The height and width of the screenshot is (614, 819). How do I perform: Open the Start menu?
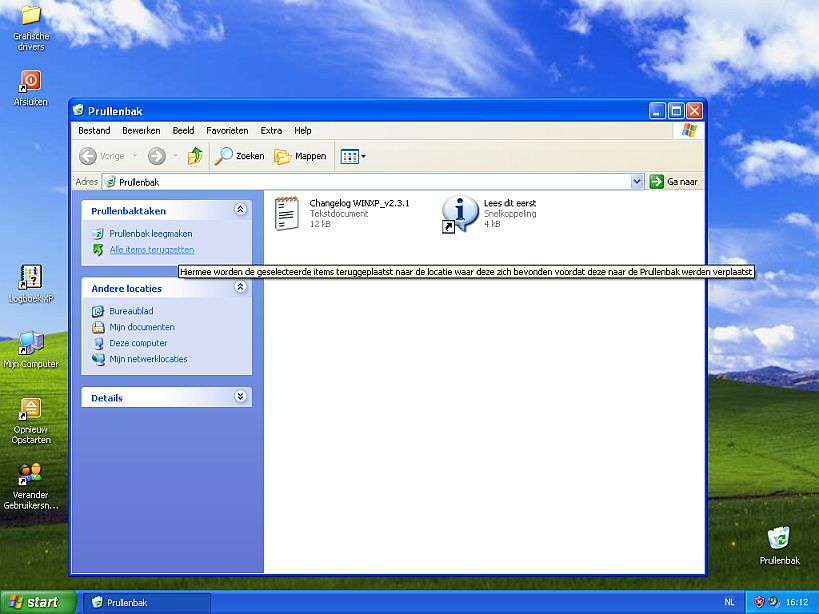[x=35, y=601]
